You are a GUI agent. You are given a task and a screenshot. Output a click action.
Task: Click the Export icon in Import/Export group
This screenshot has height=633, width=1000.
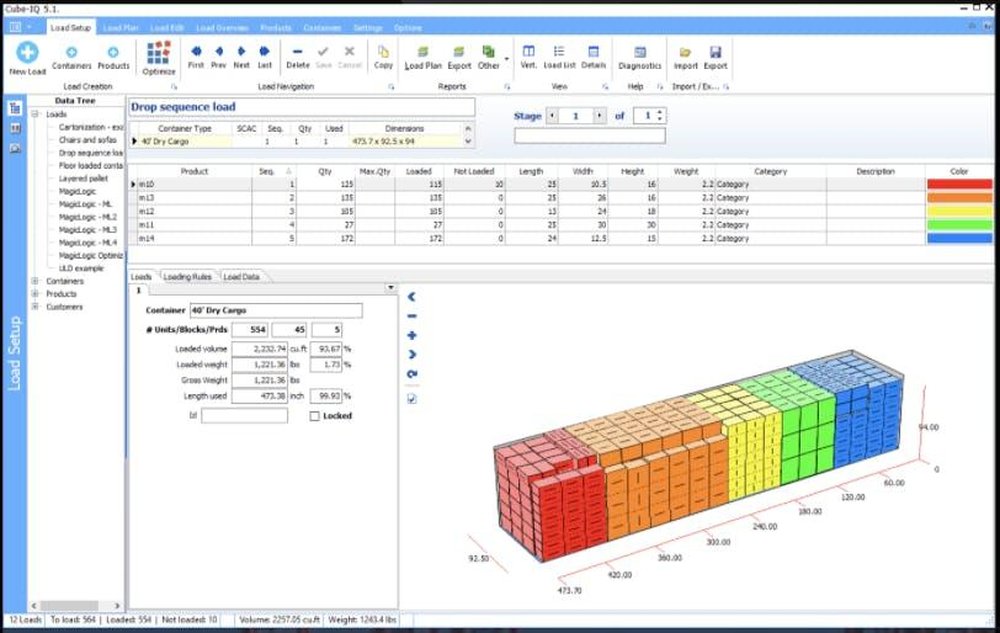click(x=716, y=56)
